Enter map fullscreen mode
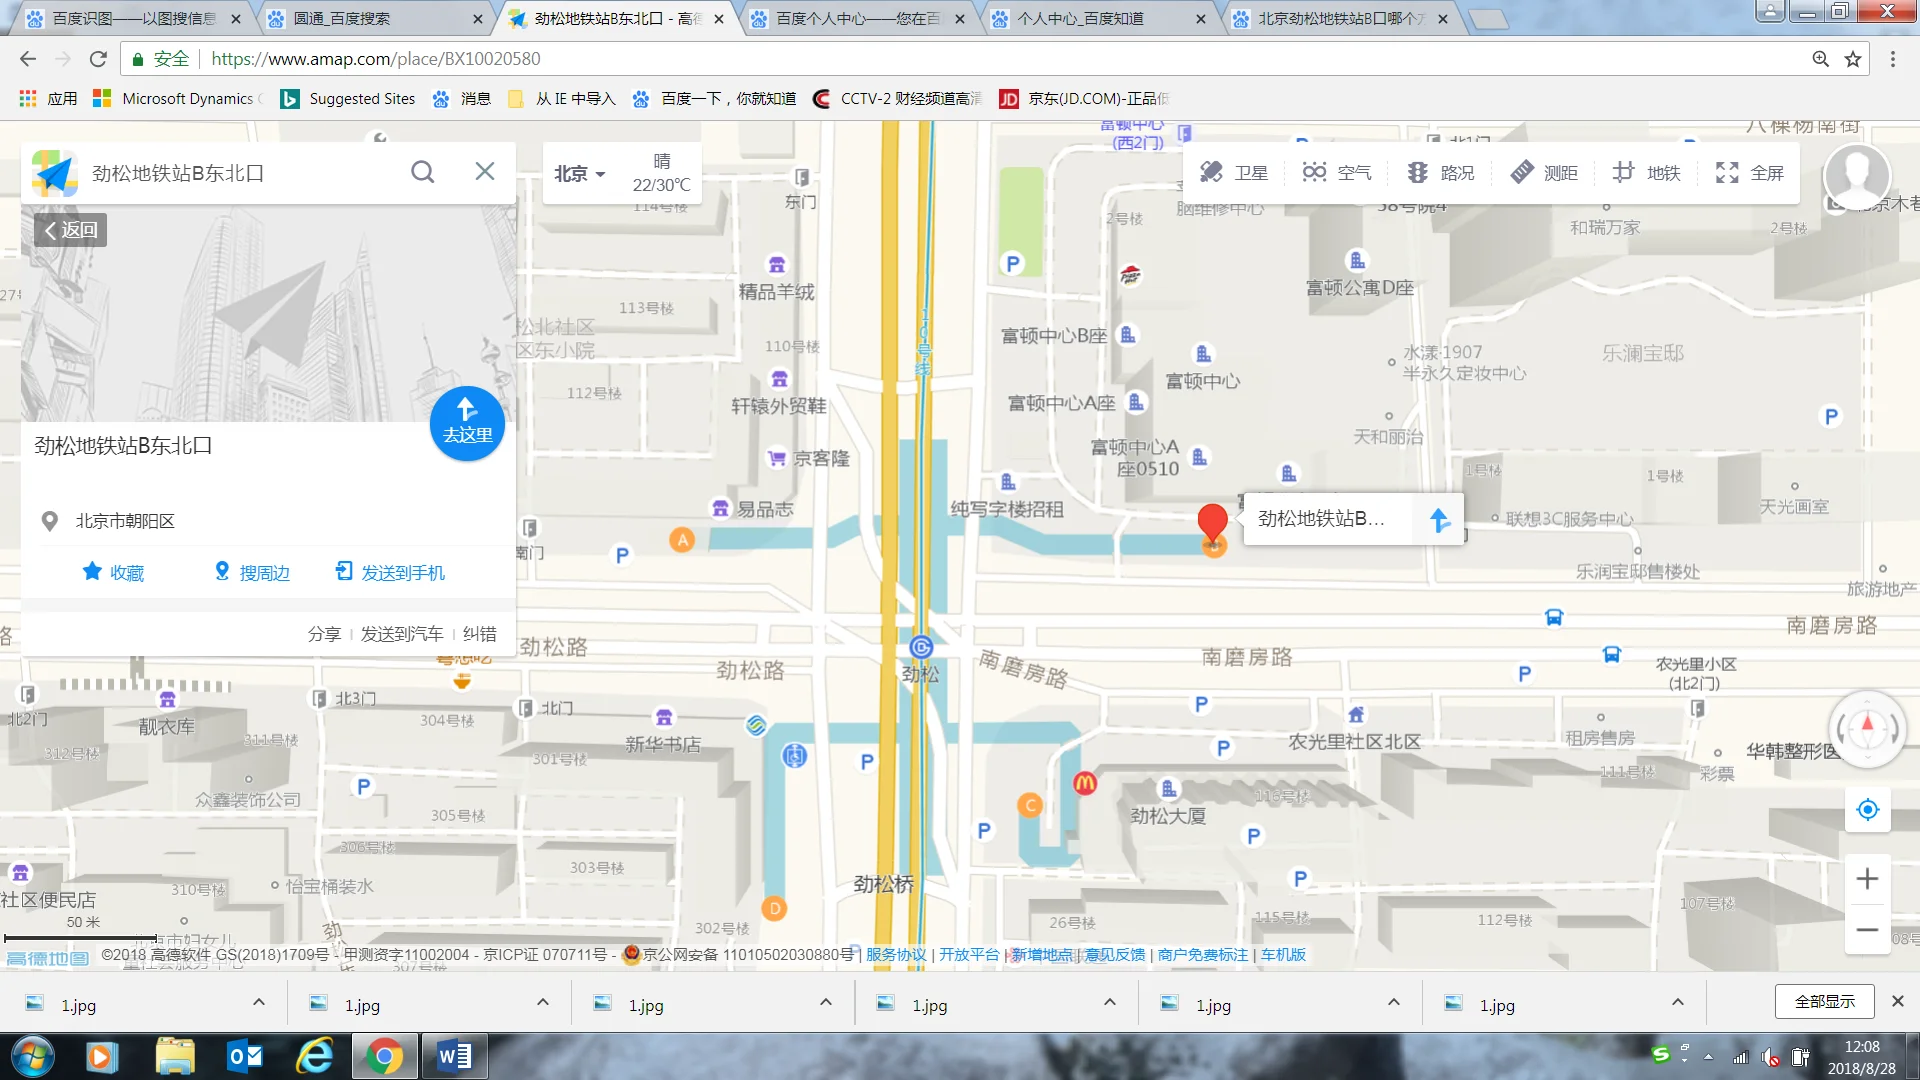 tap(1750, 172)
